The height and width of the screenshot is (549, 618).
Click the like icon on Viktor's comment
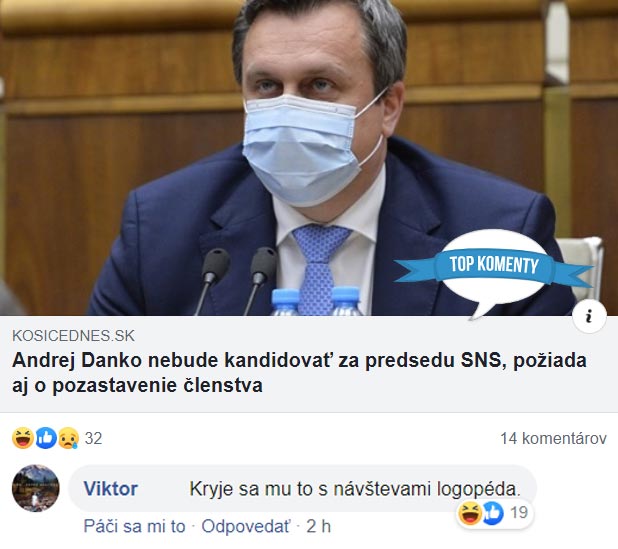point(493,513)
